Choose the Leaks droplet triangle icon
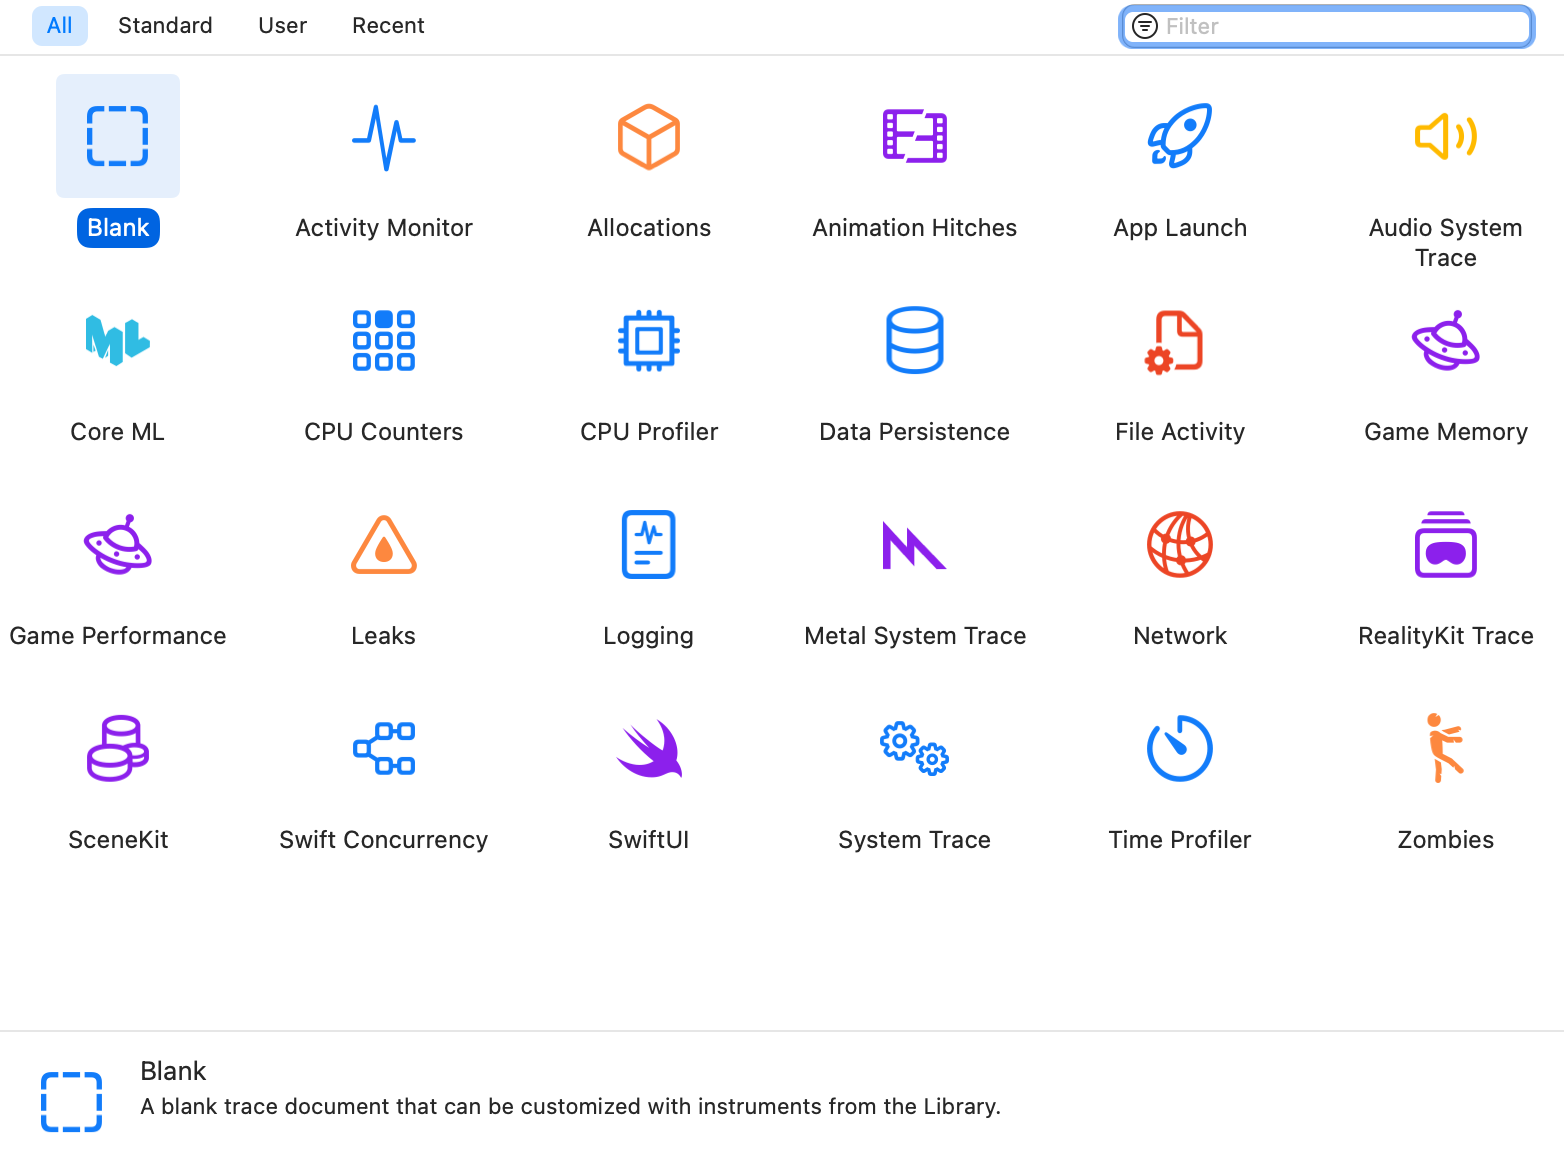 [x=384, y=545]
